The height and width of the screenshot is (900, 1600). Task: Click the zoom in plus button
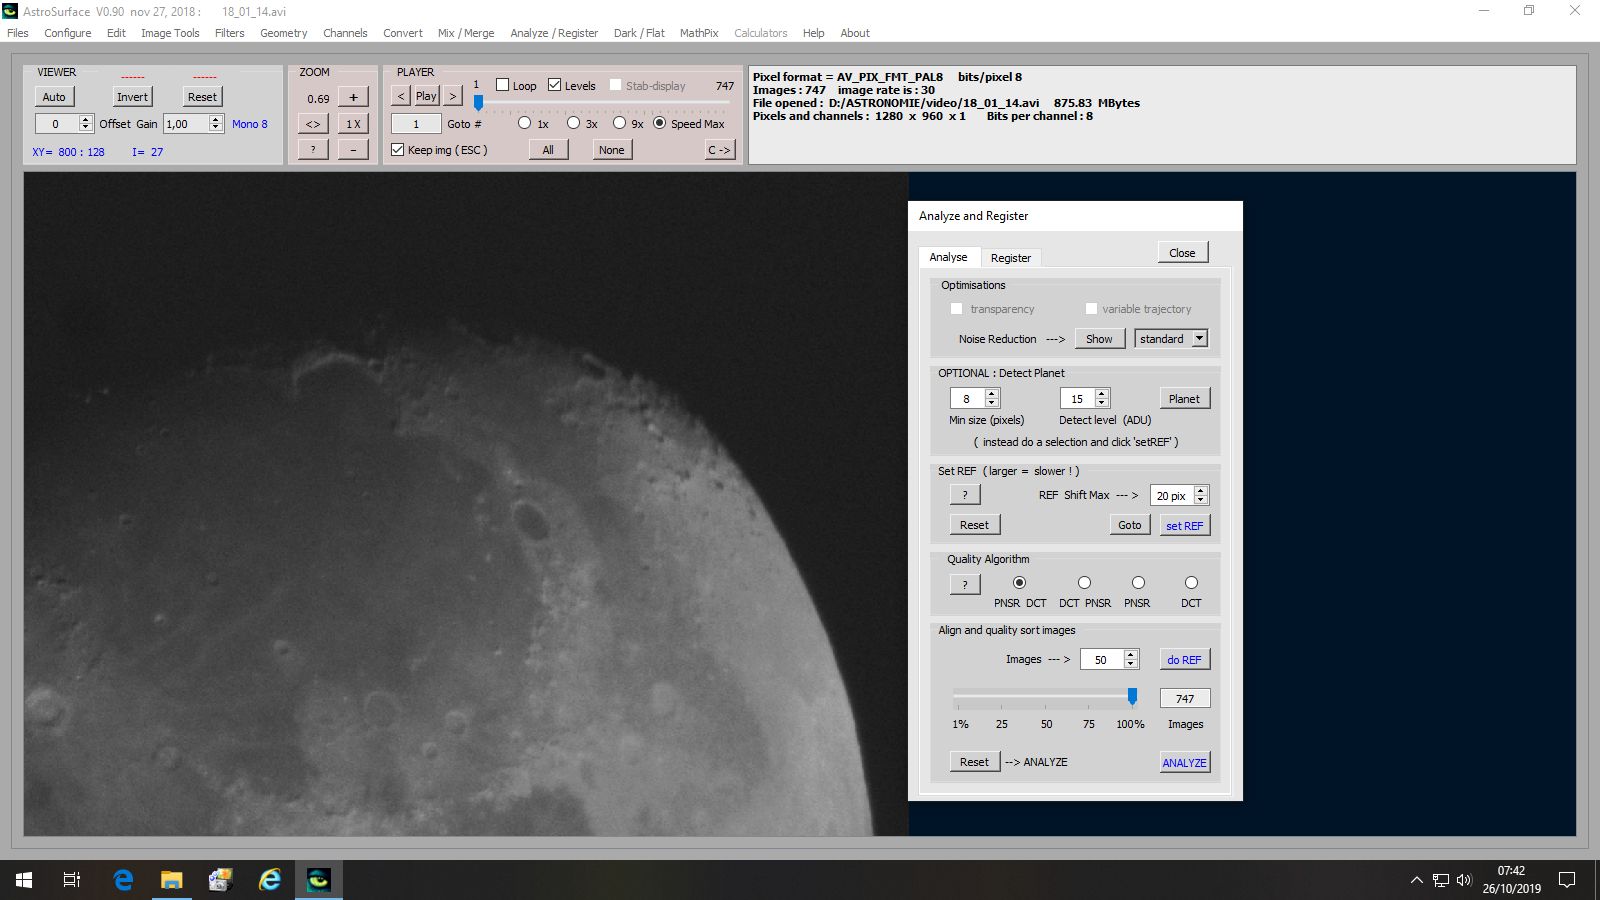[x=353, y=97]
